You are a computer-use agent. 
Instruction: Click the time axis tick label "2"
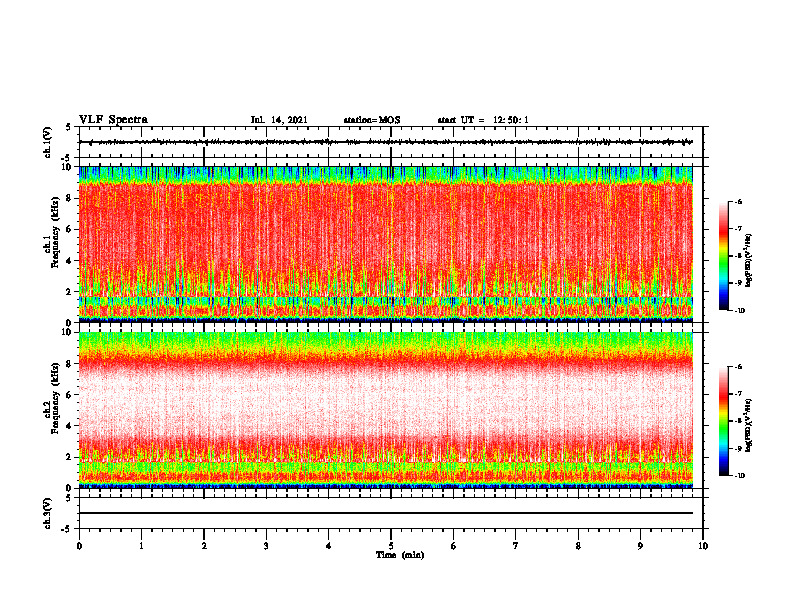pyautogui.click(x=204, y=546)
